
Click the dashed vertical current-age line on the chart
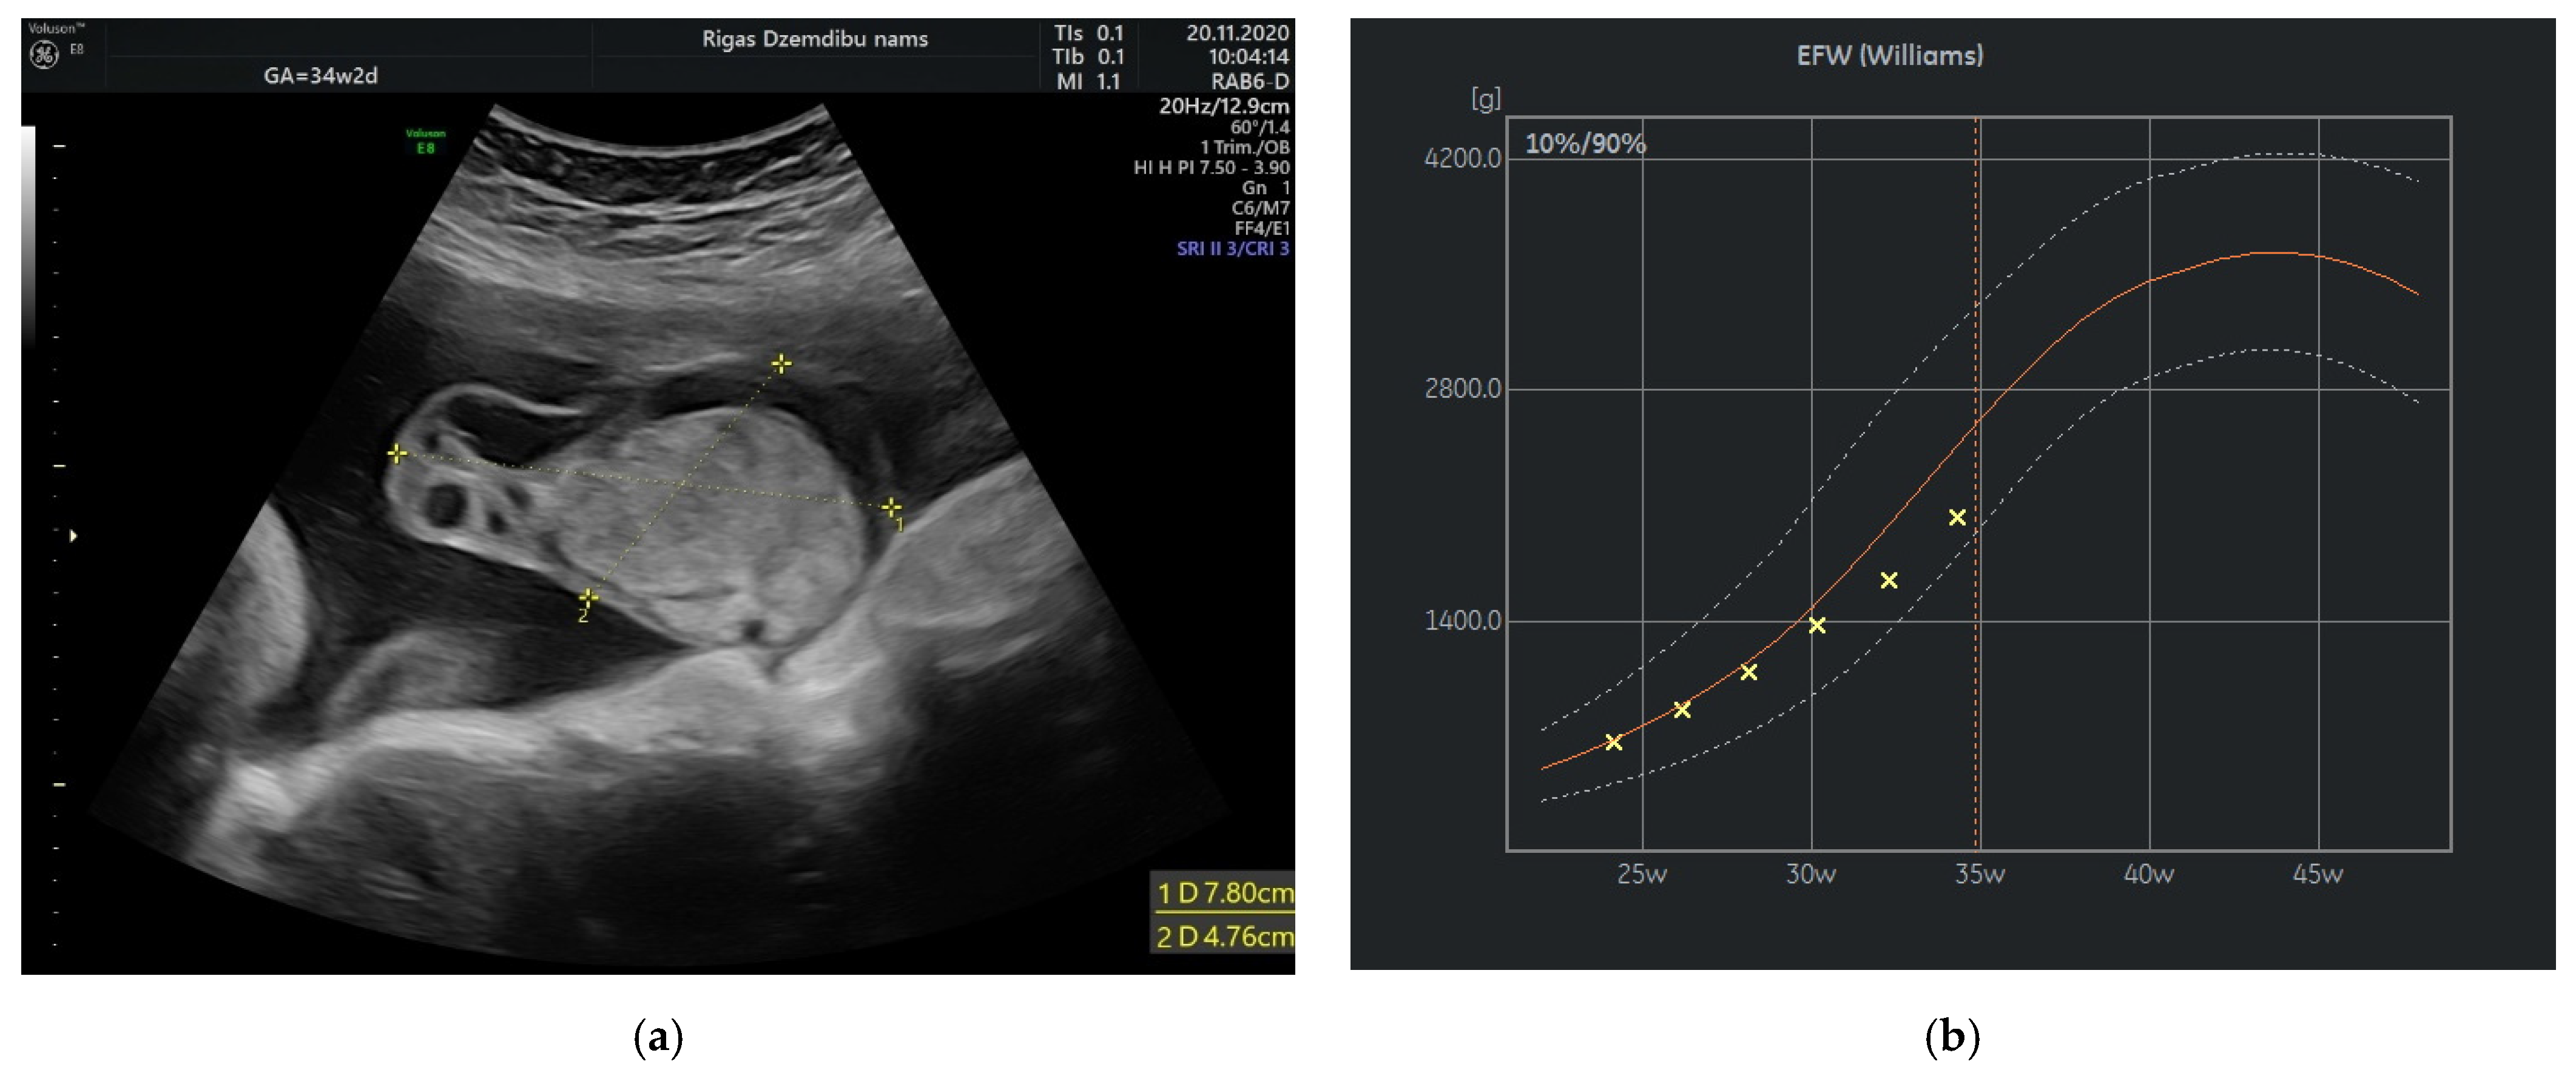tap(1976, 484)
